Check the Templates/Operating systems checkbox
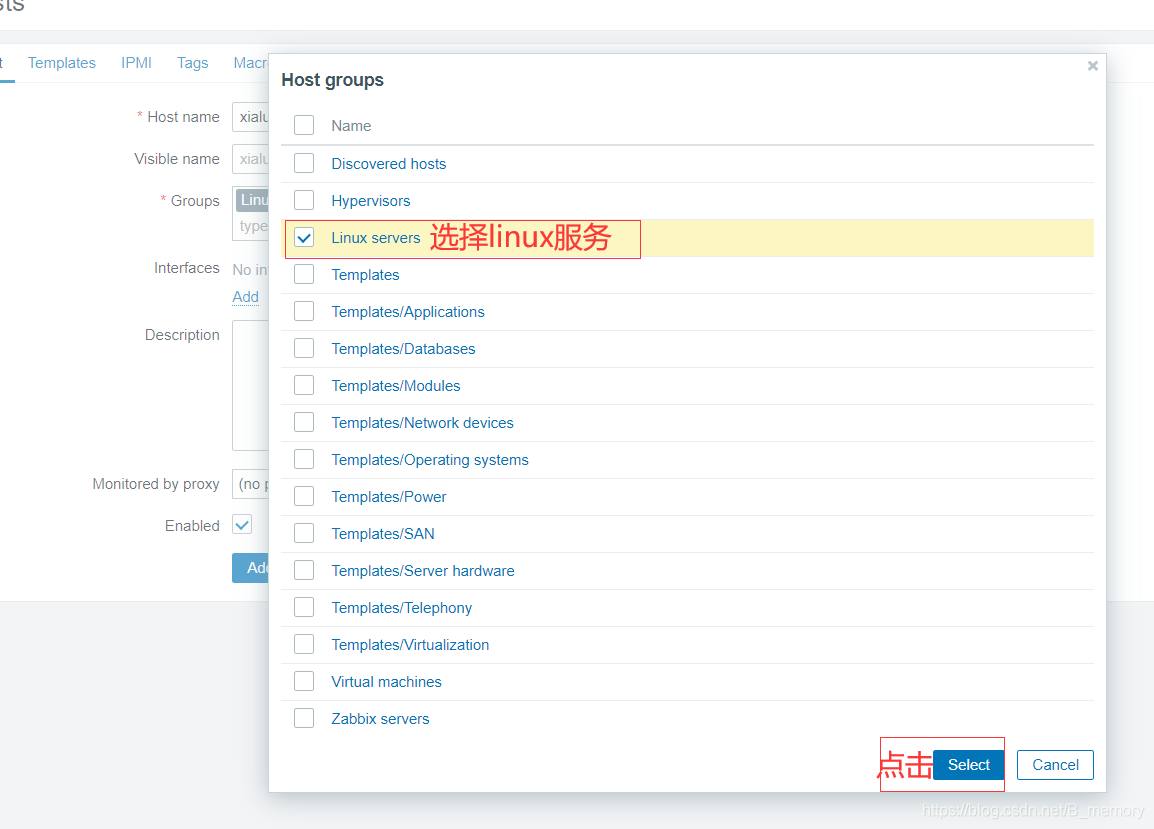Screen dimensions: 1154x829 [304, 459]
